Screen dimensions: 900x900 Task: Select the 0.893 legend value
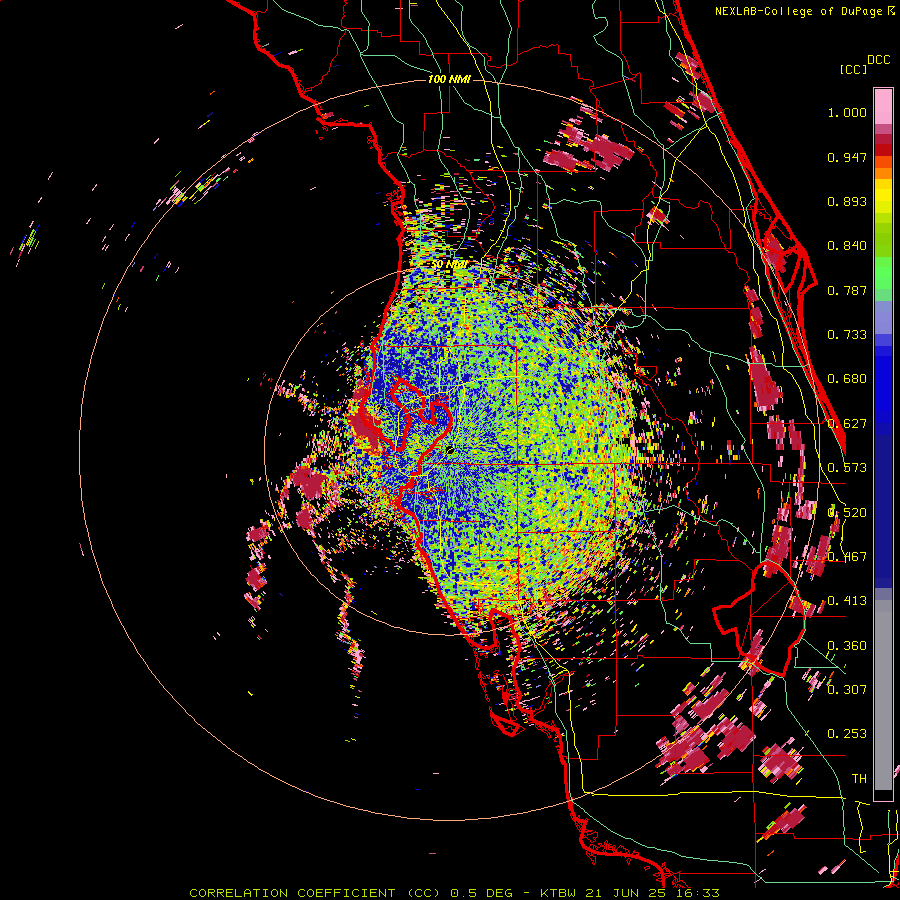pos(847,201)
